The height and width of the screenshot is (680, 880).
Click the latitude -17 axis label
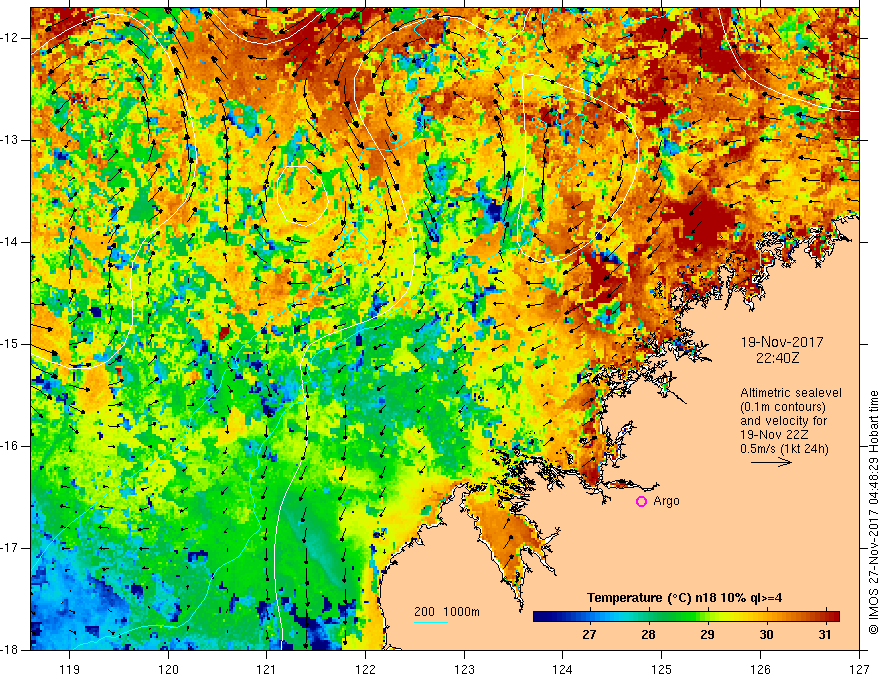point(10,548)
